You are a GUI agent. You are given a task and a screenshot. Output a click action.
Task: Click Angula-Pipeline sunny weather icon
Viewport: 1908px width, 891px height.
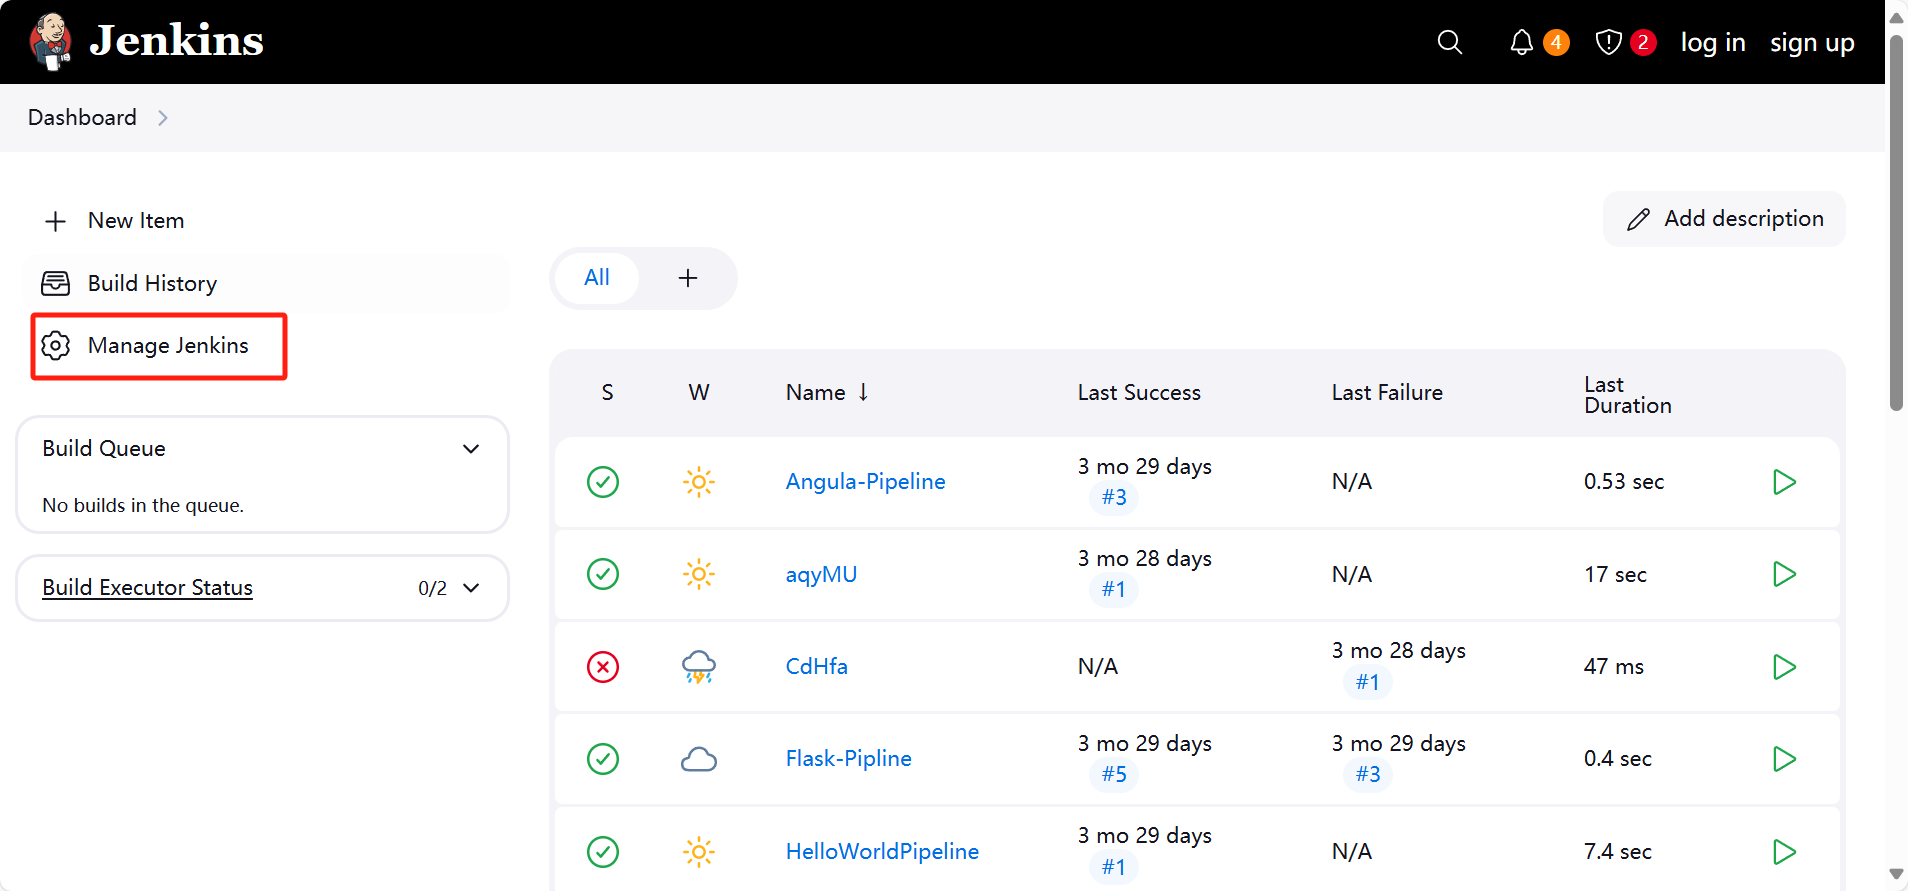pos(699,482)
